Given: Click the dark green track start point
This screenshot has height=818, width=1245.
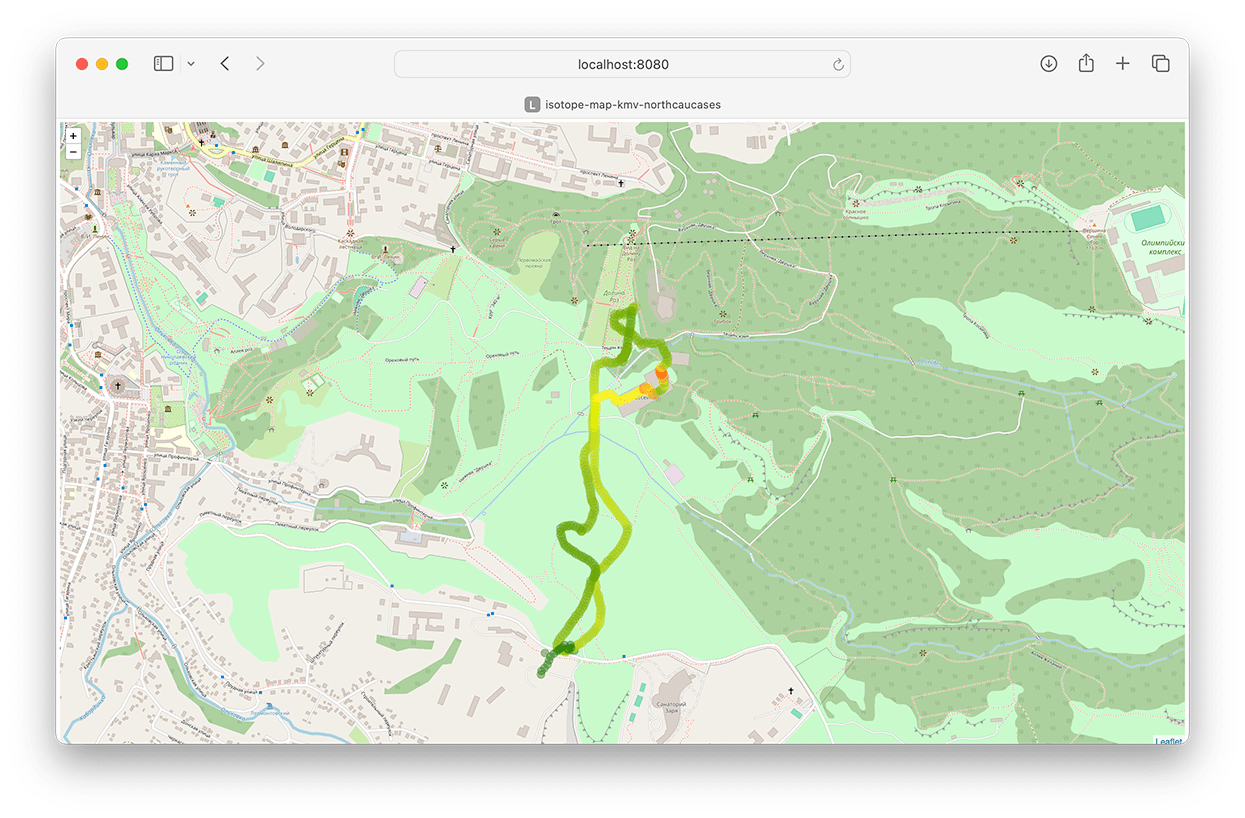Looking at the screenshot, I should pyautogui.click(x=543, y=671).
